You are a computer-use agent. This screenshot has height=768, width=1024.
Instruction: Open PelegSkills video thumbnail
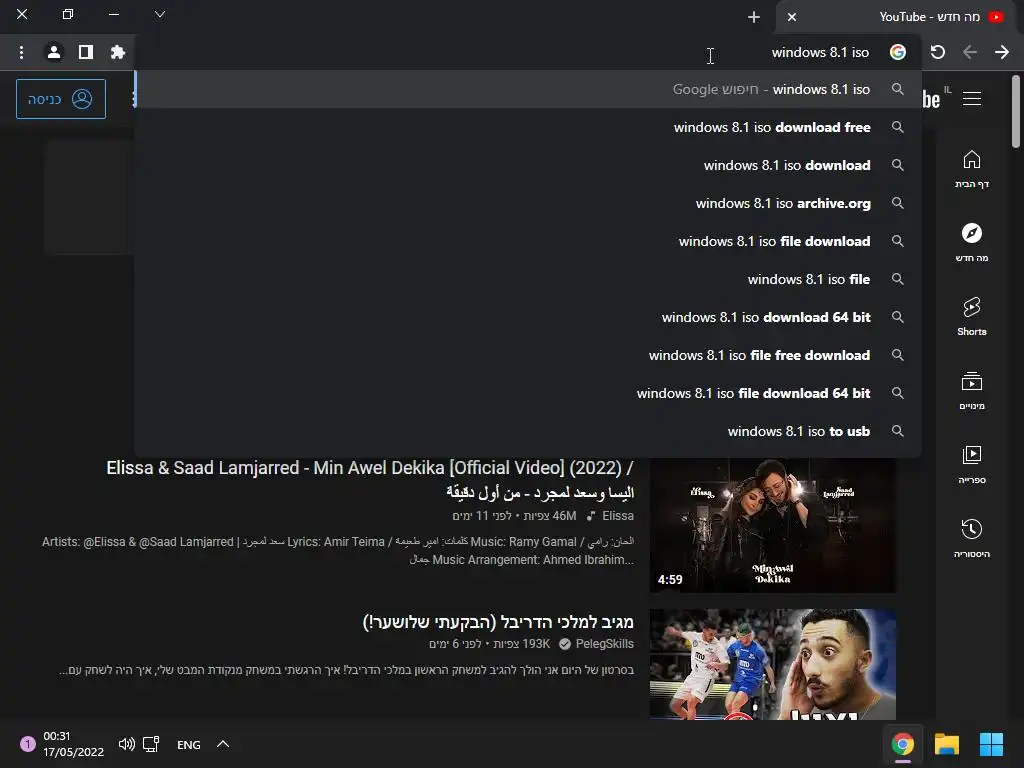pyautogui.click(x=773, y=664)
